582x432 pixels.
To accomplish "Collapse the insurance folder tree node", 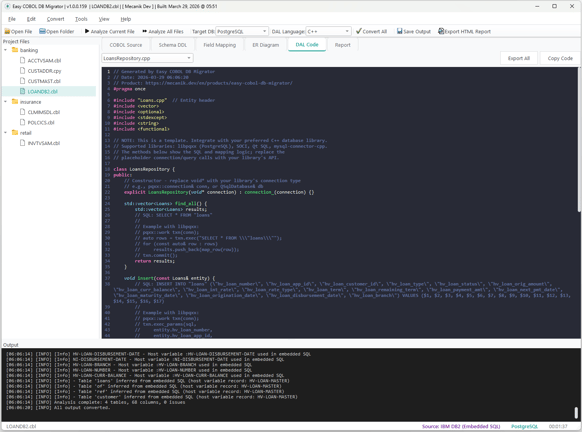I will coord(6,101).
